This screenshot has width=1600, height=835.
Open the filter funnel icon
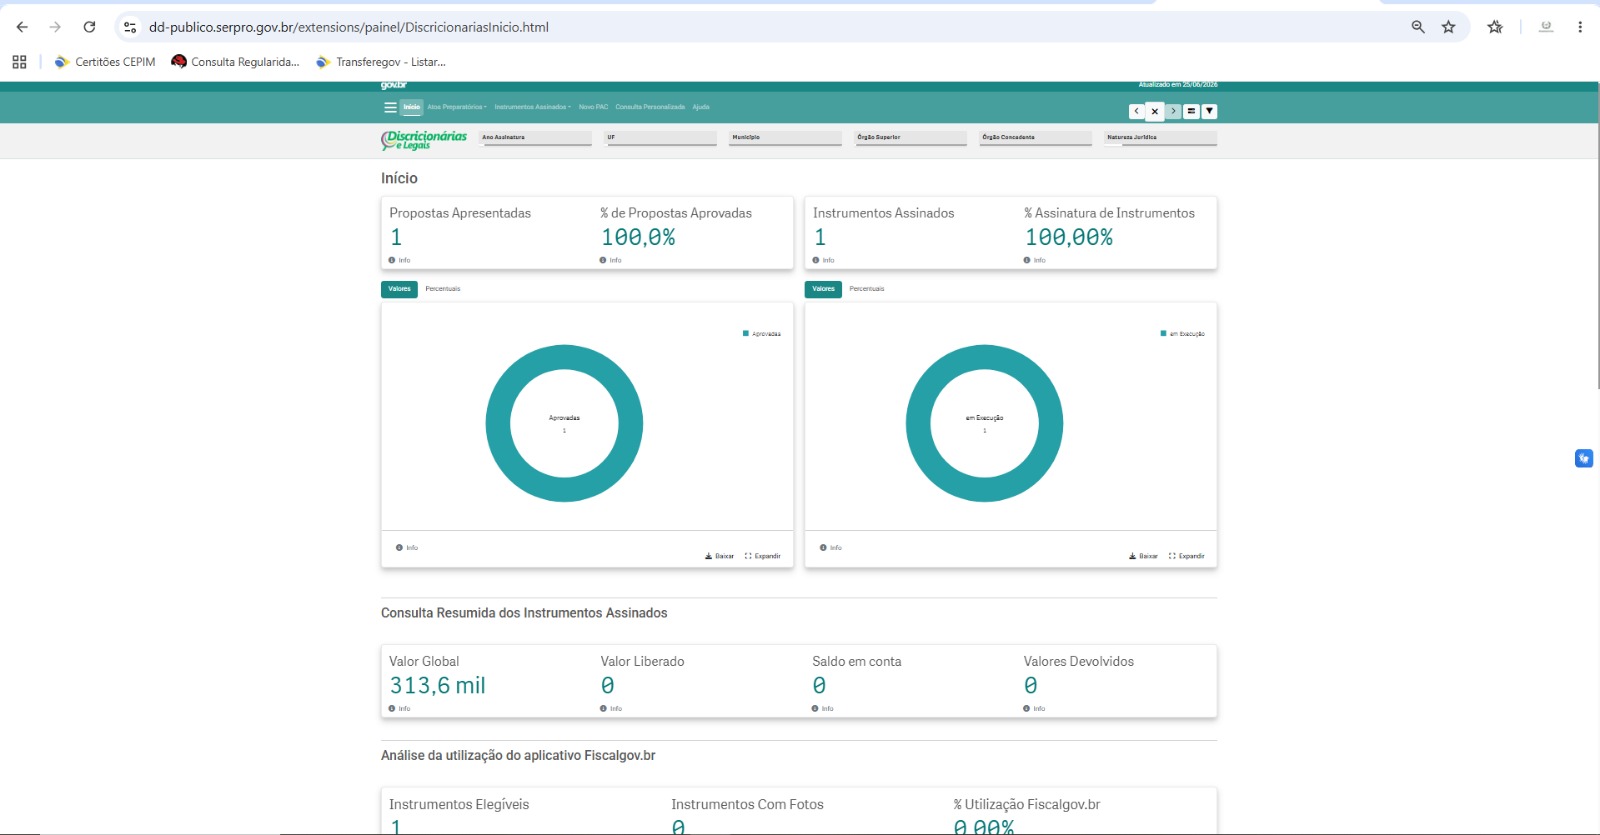click(x=1210, y=111)
